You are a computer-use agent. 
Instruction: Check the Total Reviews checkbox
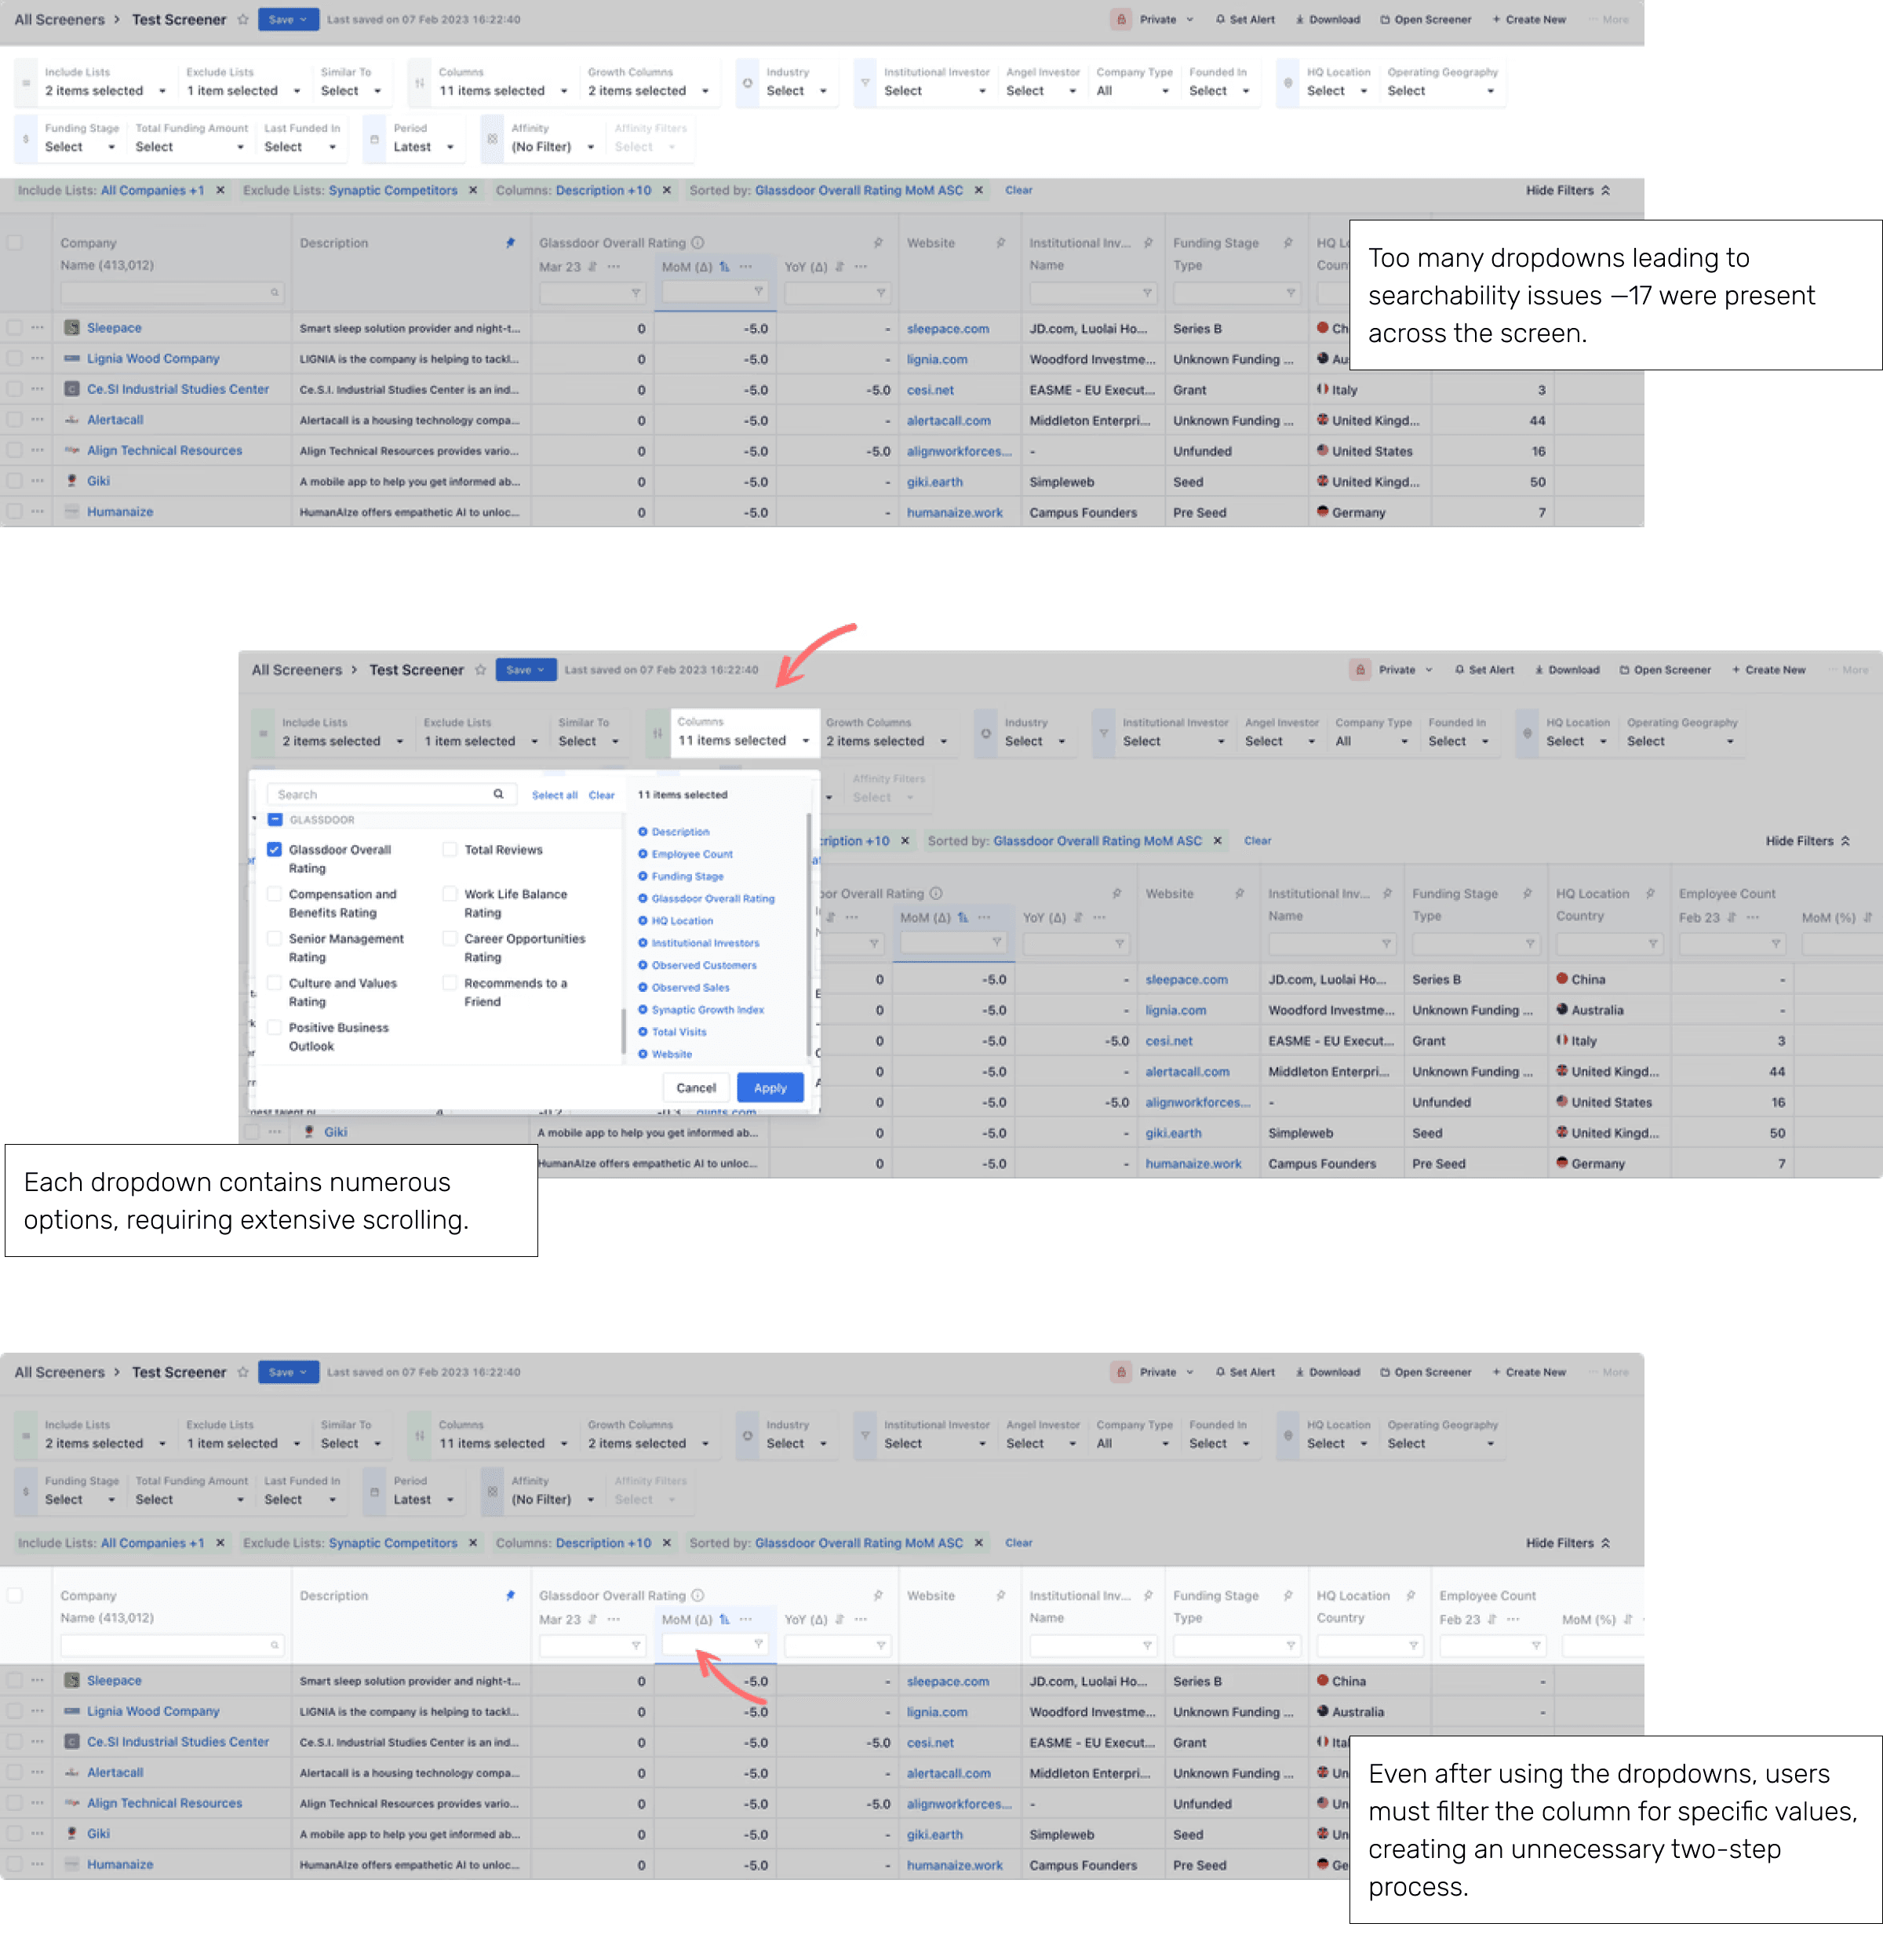pos(450,850)
